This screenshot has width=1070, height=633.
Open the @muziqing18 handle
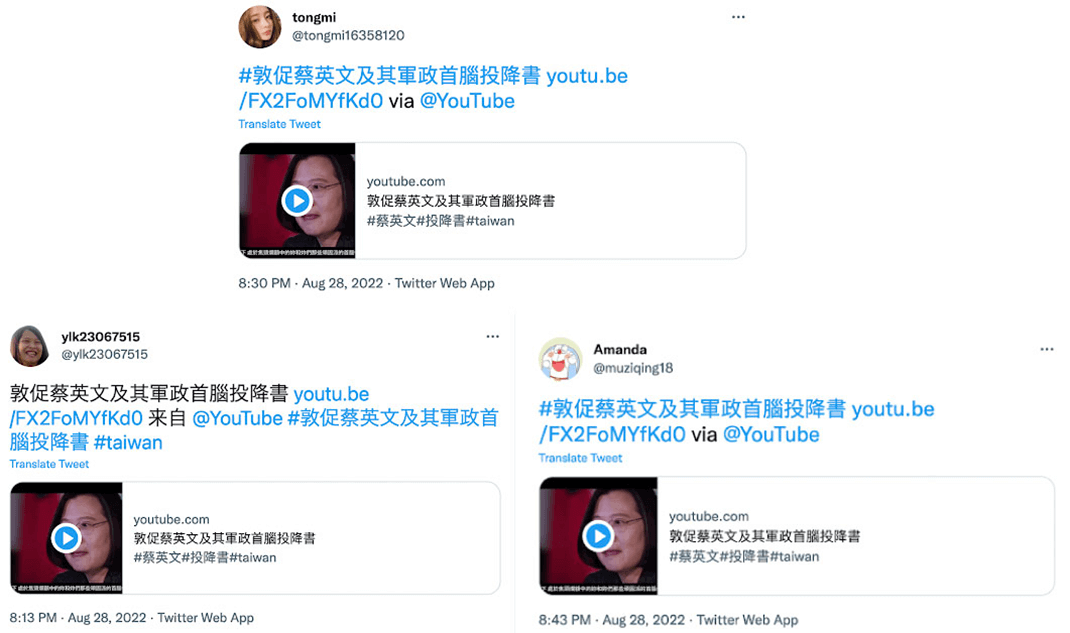[633, 368]
